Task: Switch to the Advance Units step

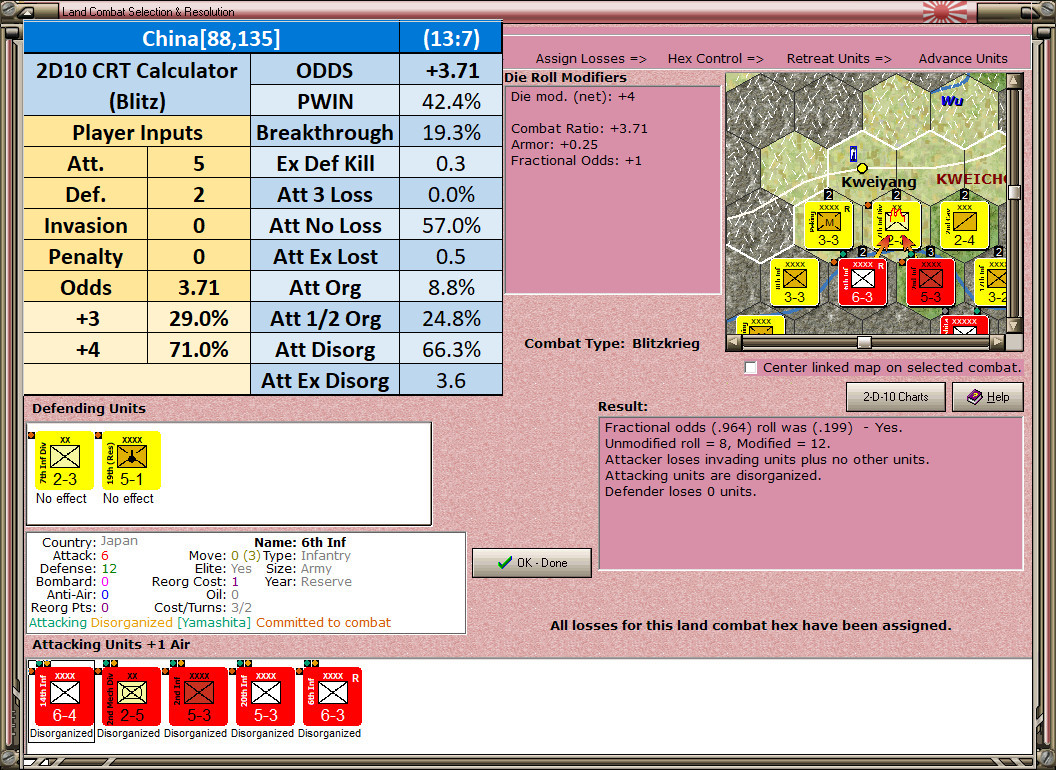Action: 963,59
